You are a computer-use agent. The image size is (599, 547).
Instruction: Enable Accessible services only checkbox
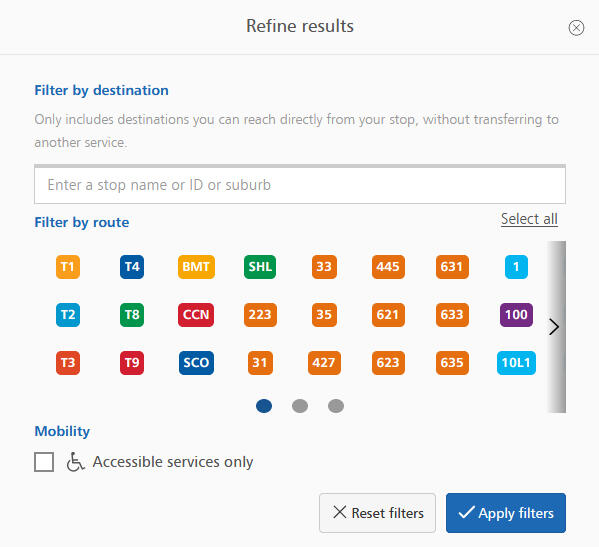44,462
